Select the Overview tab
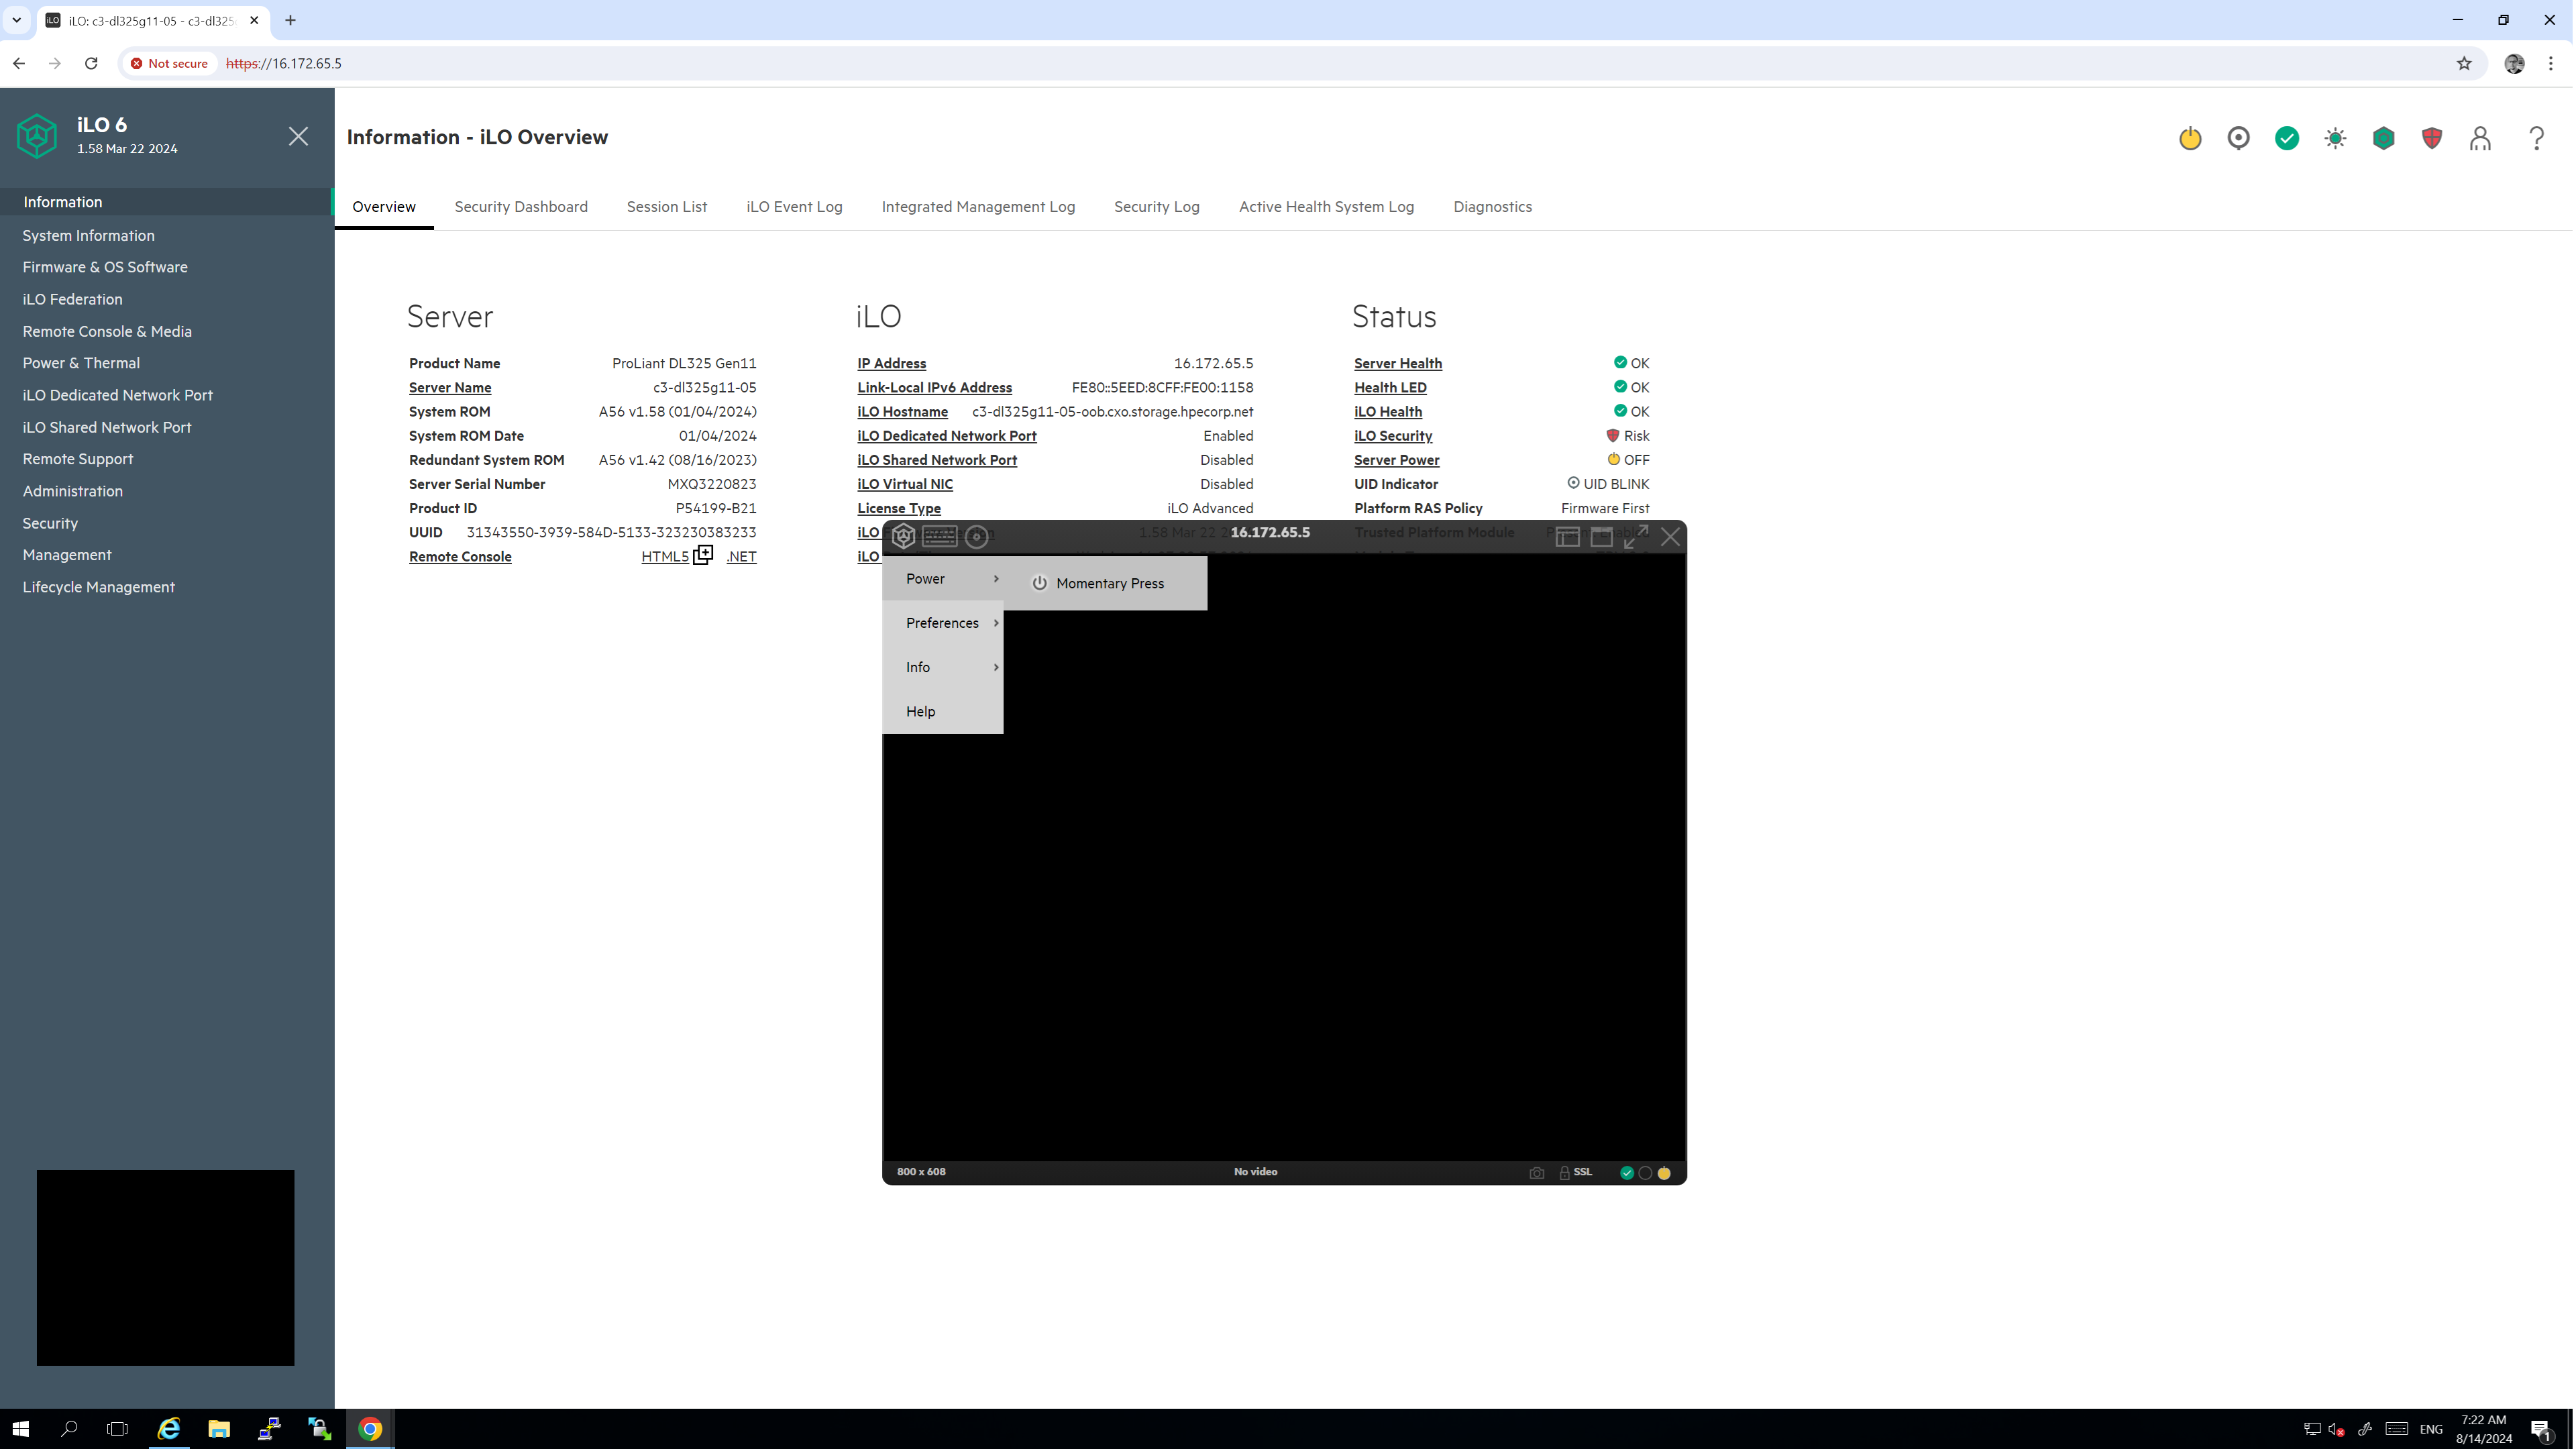The width and height of the screenshot is (2576, 1449). coord(384,207)
